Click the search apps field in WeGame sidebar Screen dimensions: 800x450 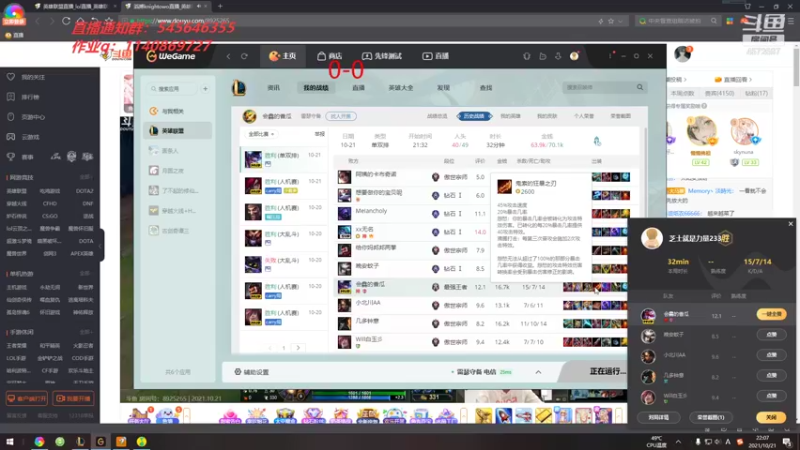click(173, 89)
